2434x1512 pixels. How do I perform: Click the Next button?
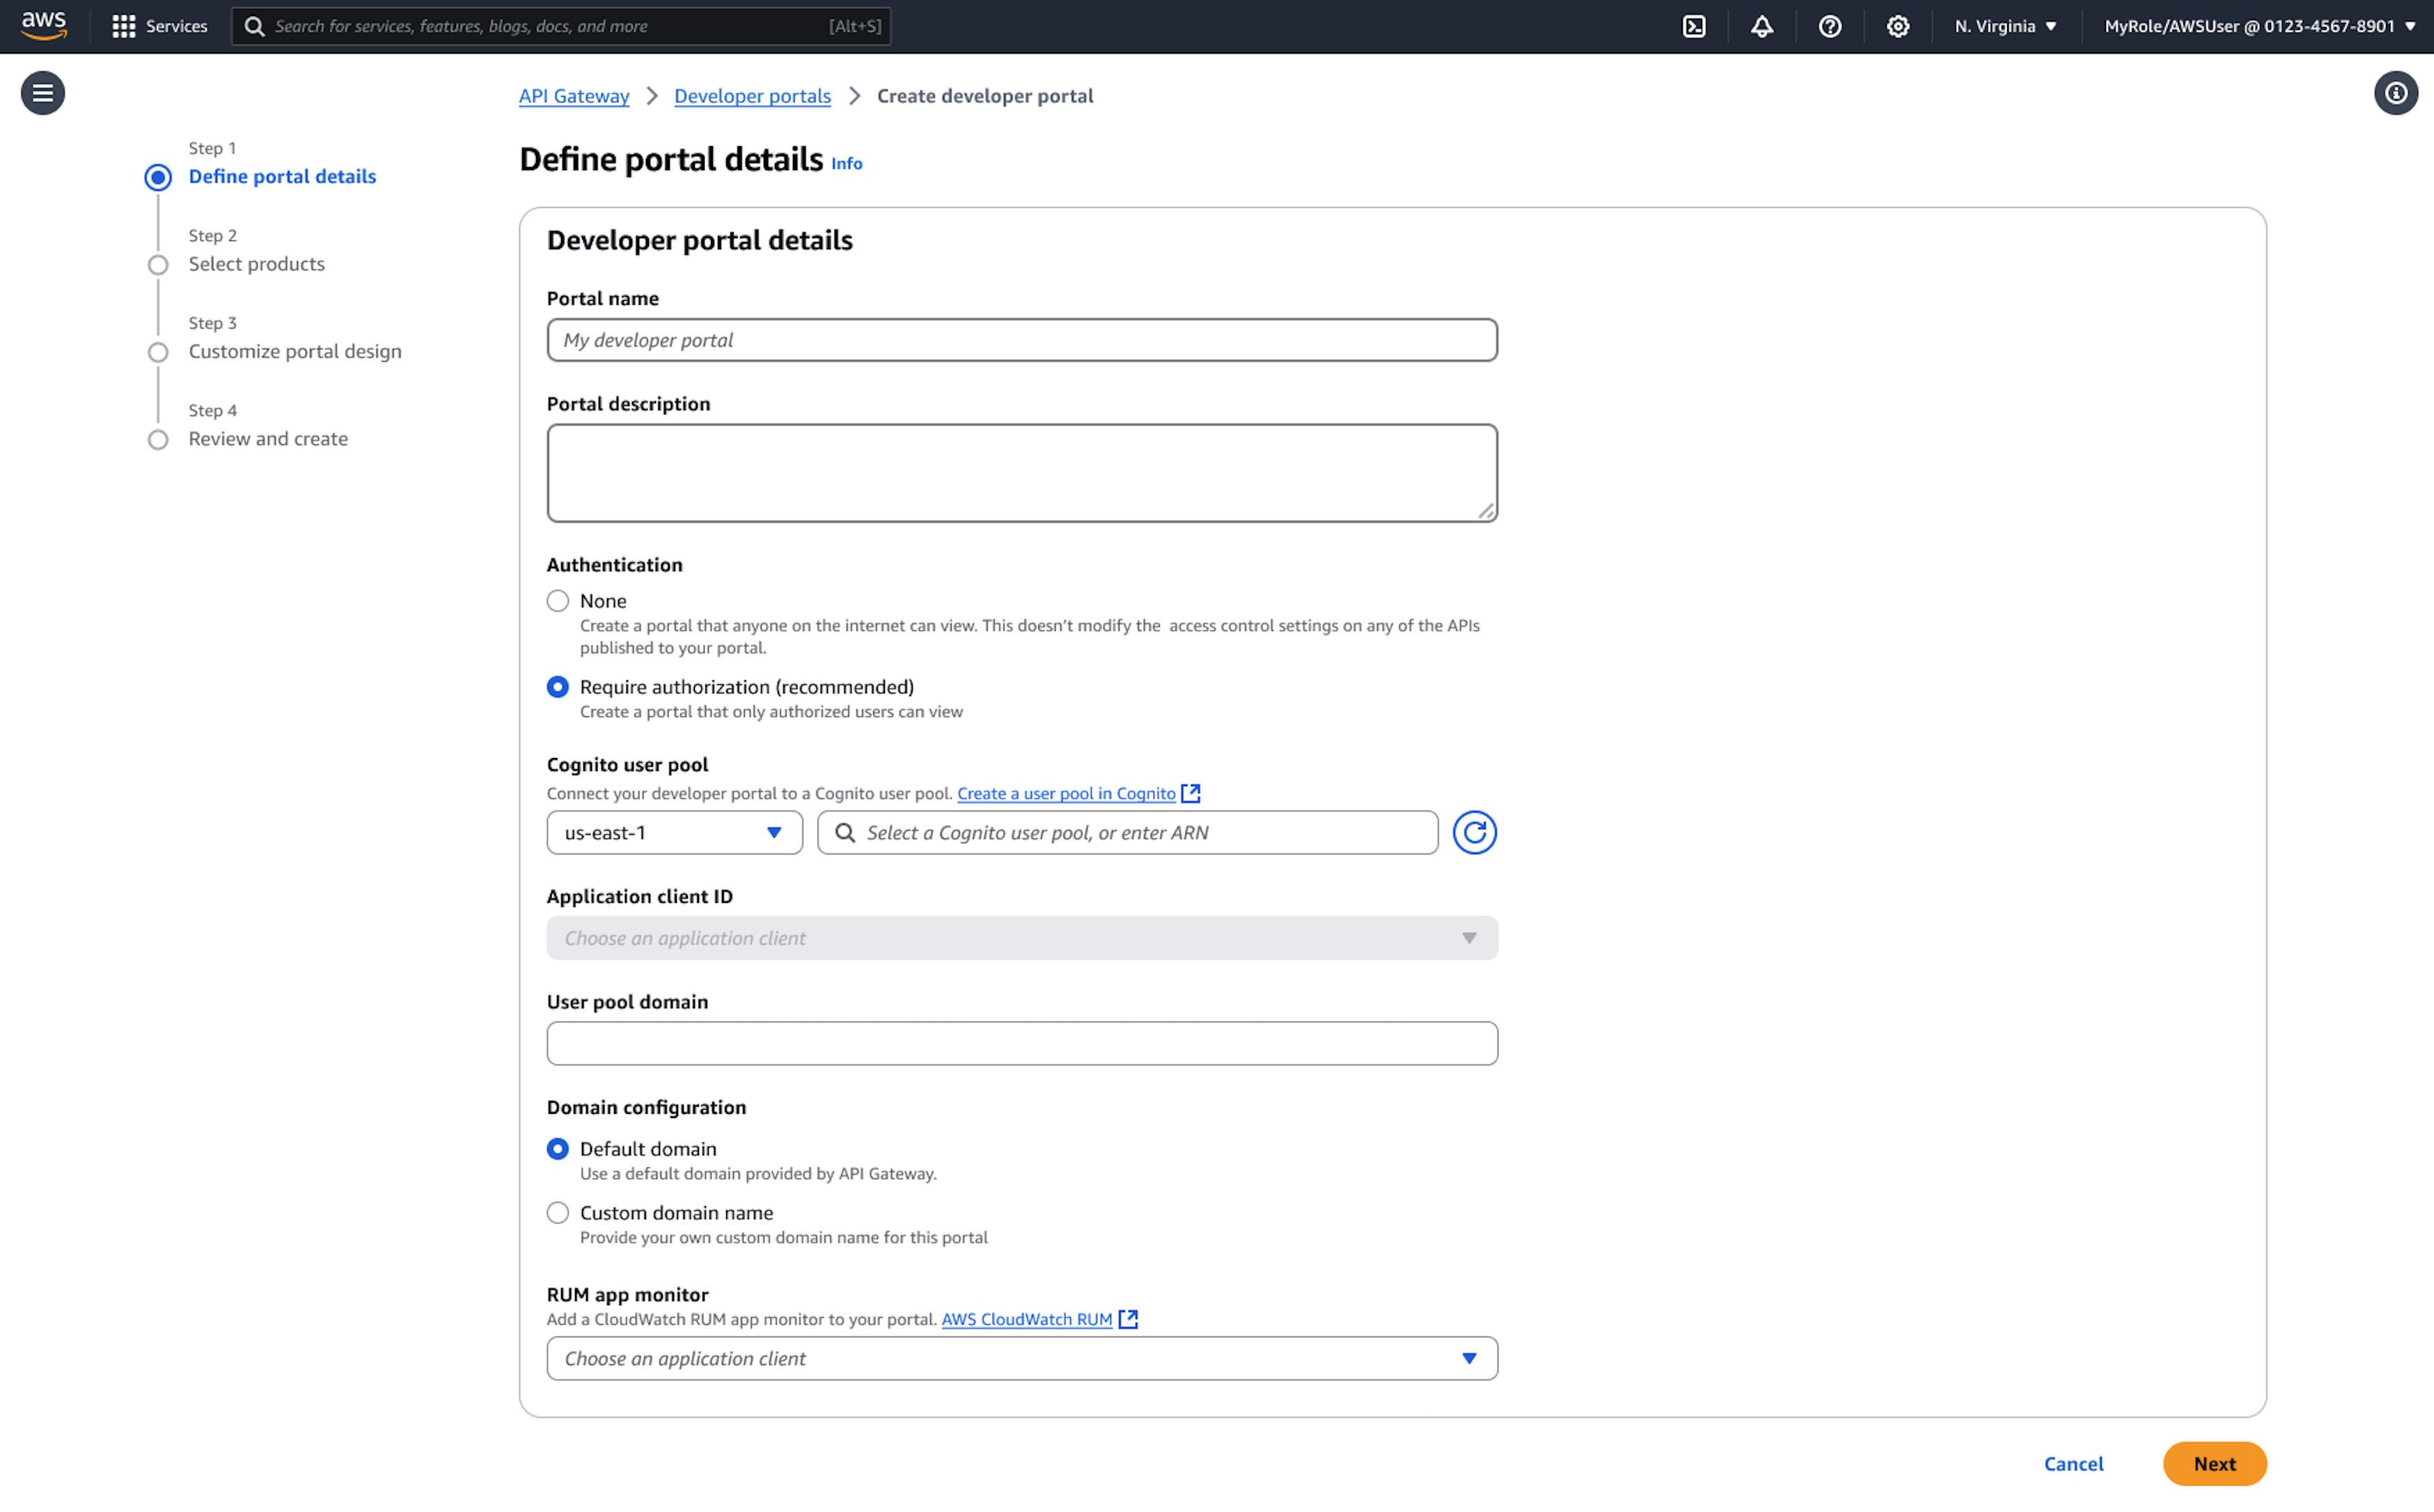2214,1463
